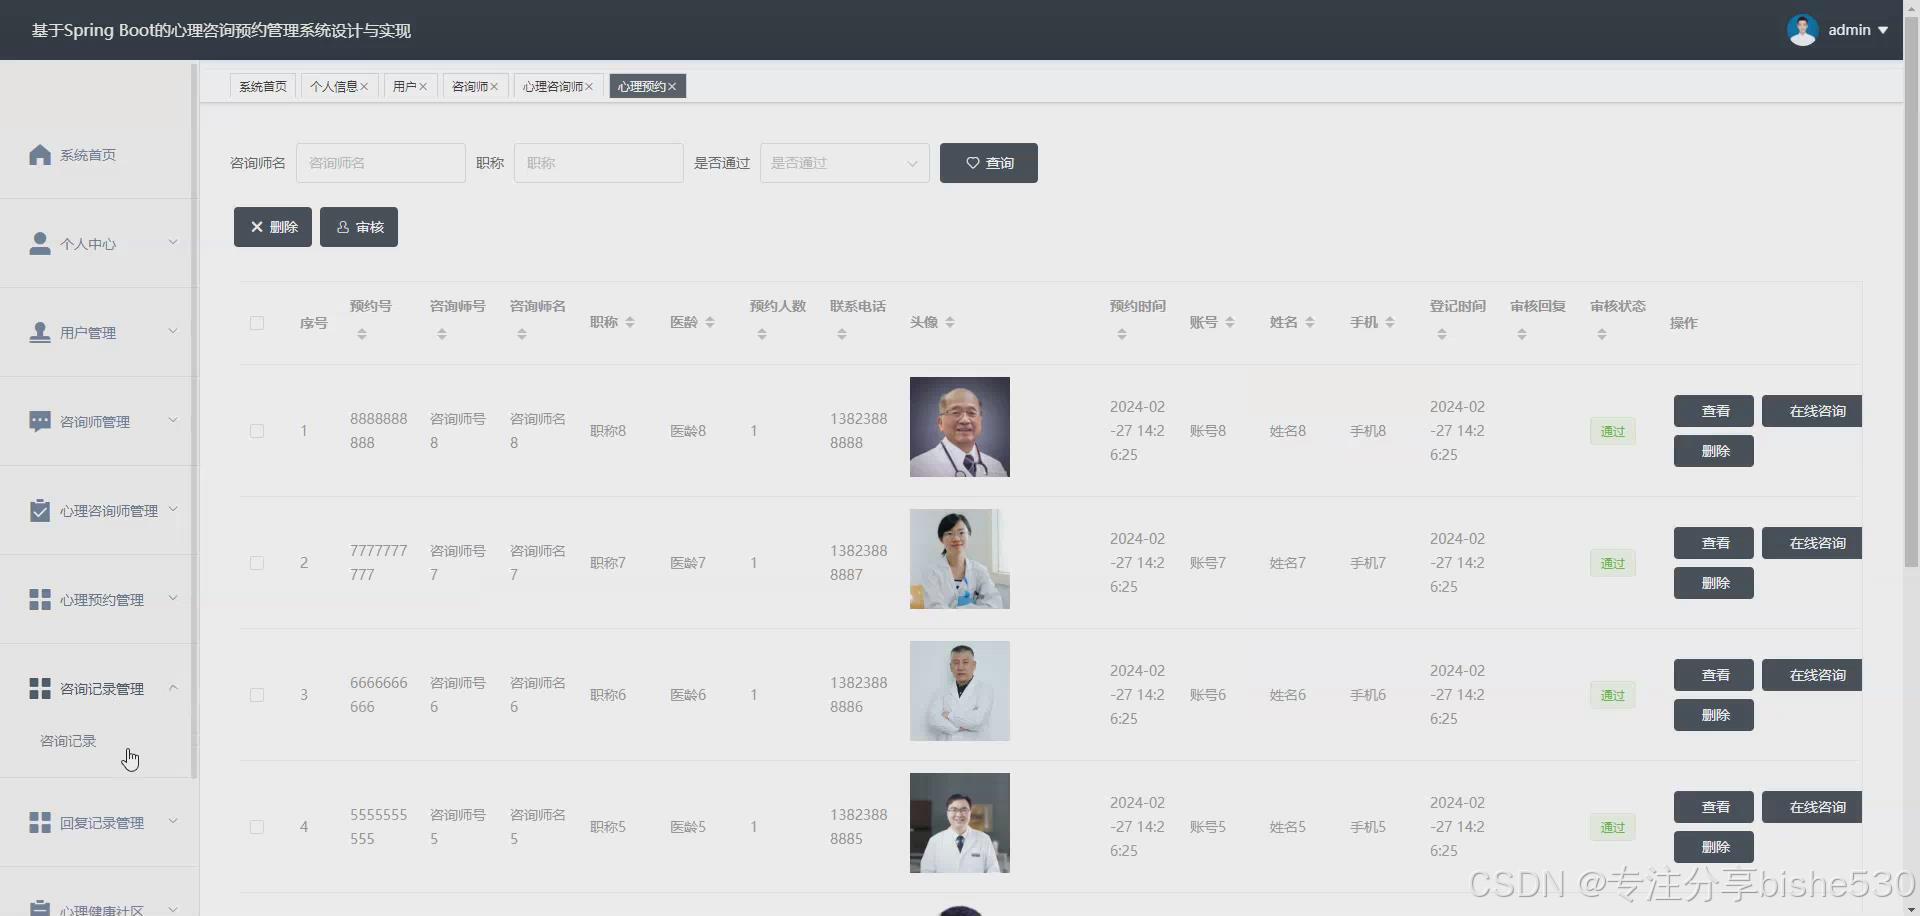
Task: Collapse the 咨询记录管理 menu chevron
Action: click(173, 687)
